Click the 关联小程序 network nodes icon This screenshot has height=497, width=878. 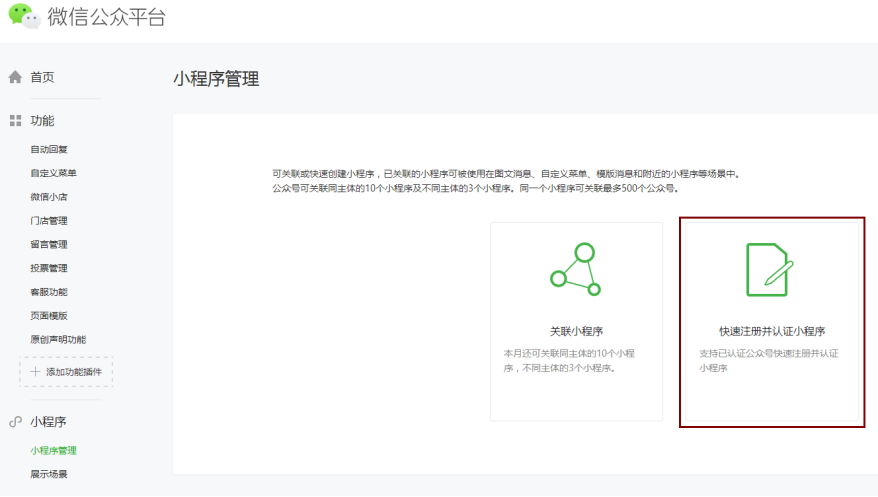(x=575, y=269)
